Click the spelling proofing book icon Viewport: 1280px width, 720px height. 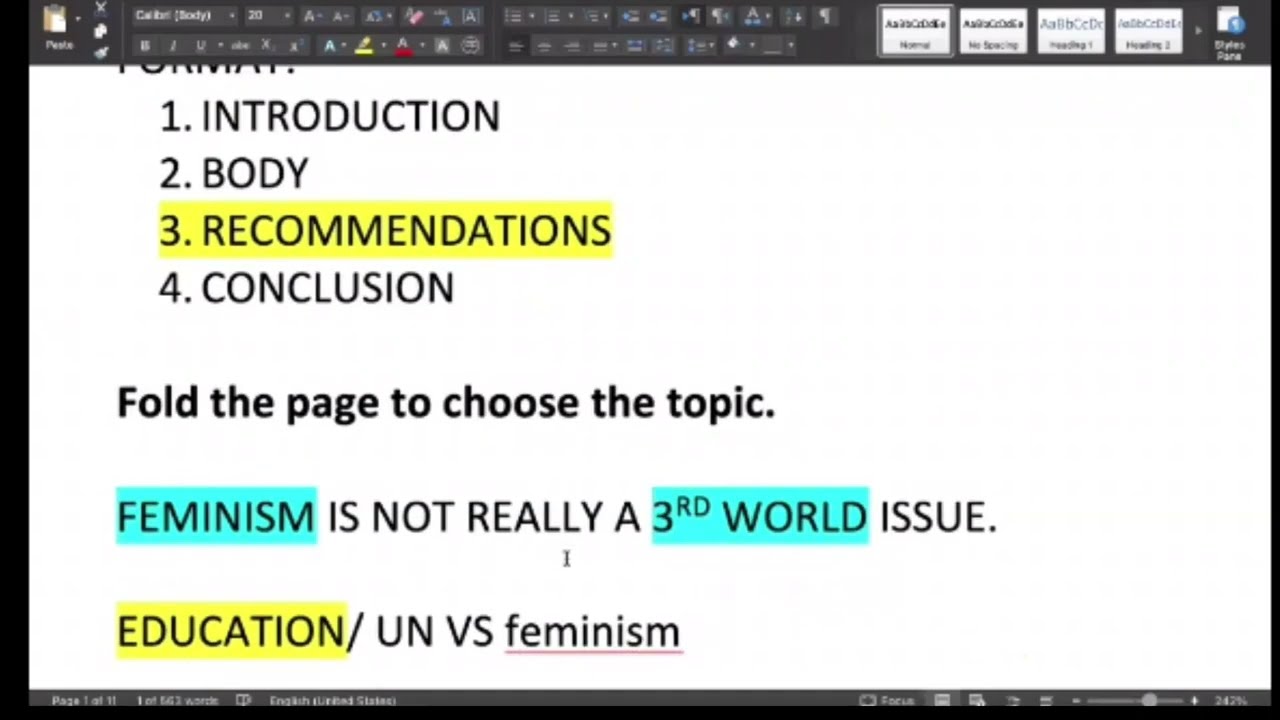coord(243,701)
